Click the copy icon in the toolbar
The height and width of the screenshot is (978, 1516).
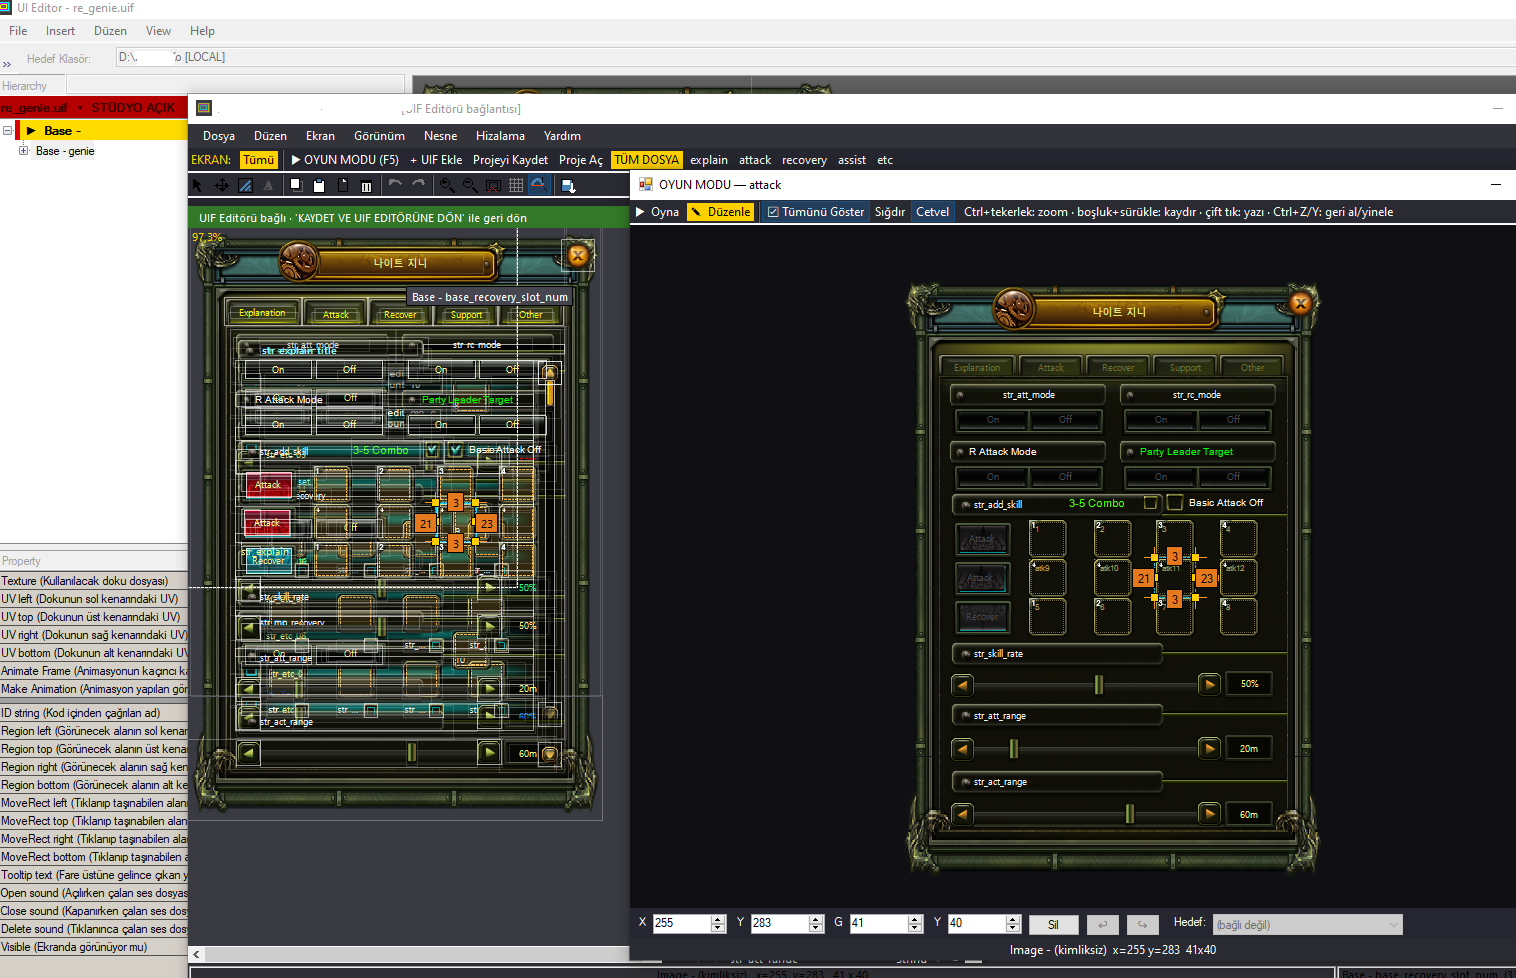296,185
